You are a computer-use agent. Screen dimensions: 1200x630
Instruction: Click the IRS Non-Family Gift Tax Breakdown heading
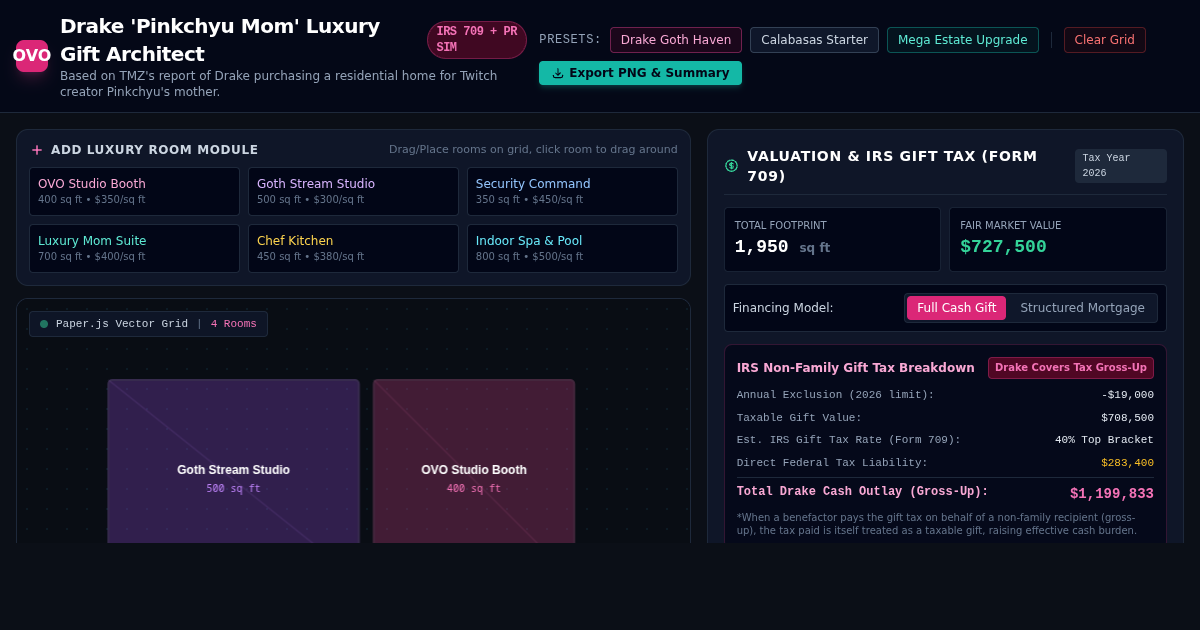click(x=856, y=368)
